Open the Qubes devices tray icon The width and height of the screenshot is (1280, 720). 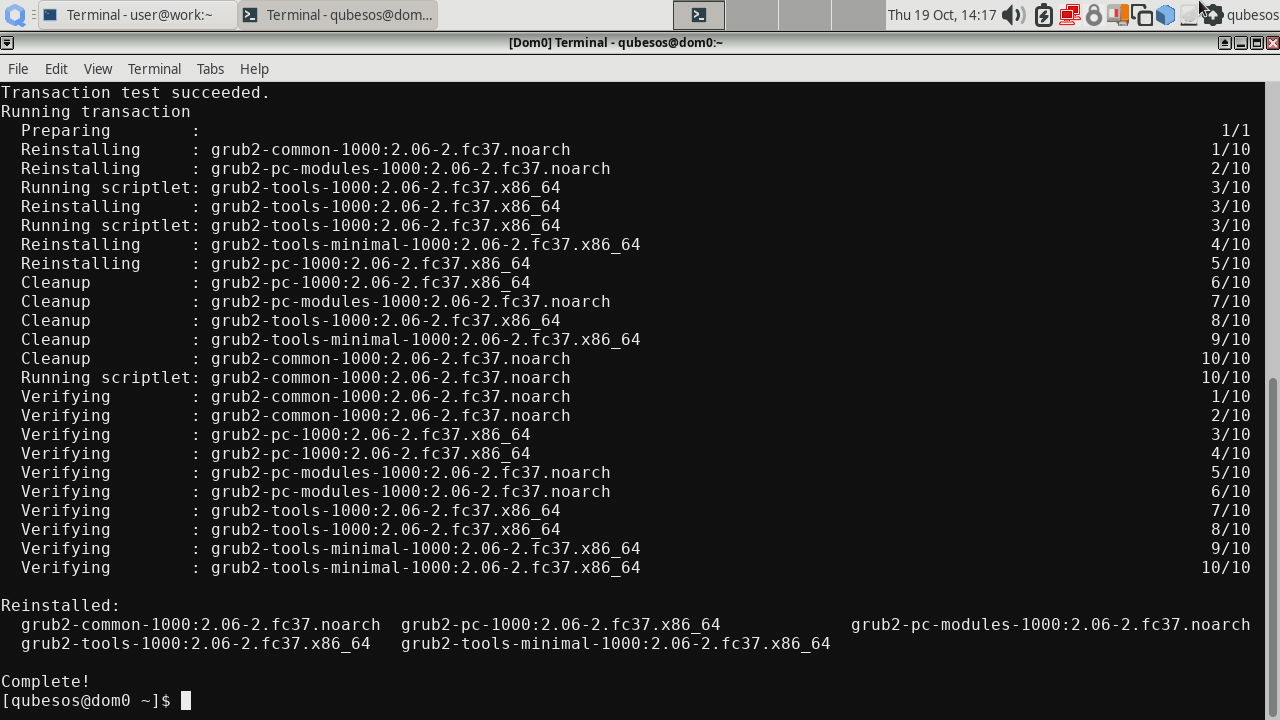pyautogui.click(x=1117, y=15)
